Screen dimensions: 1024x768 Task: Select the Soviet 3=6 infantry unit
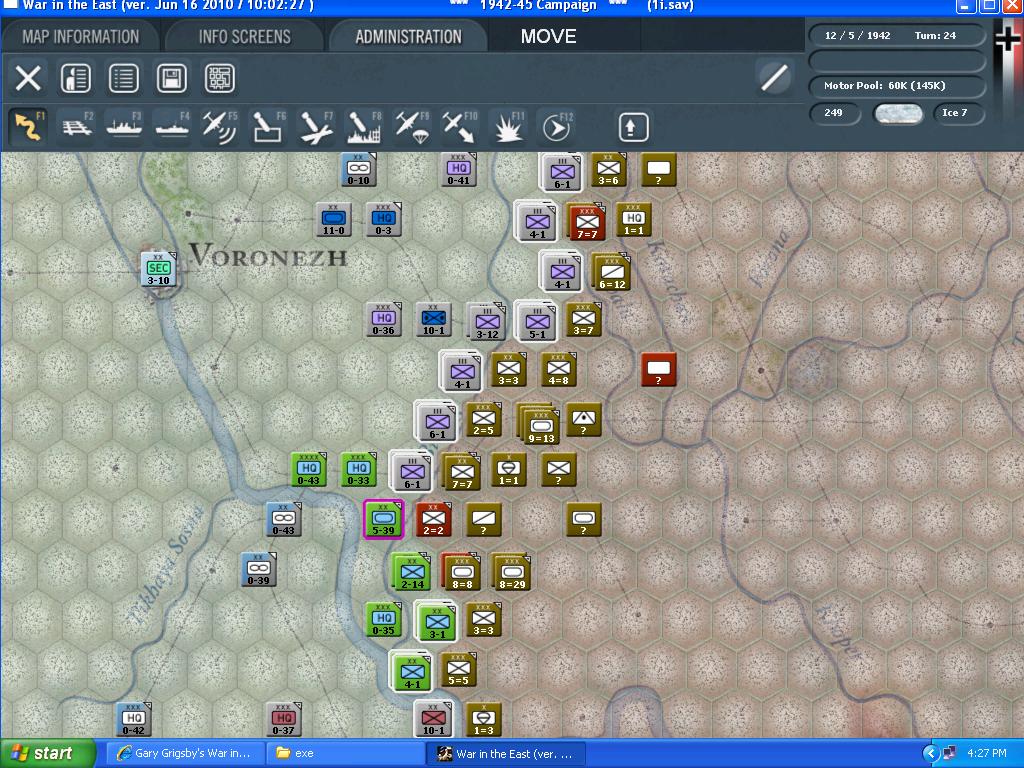pyautogui.click(x=609, y=169)
